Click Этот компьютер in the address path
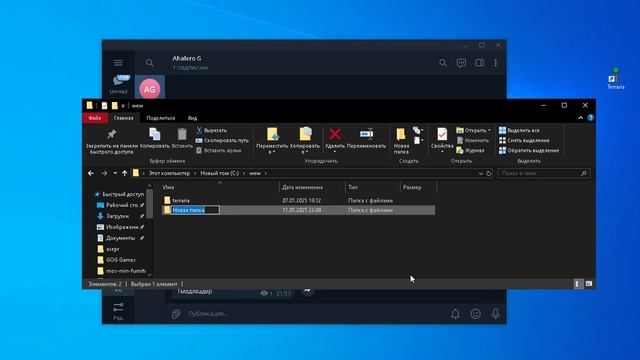The width and height of the screenshot is (640, 360). click(x=169, y=173)
